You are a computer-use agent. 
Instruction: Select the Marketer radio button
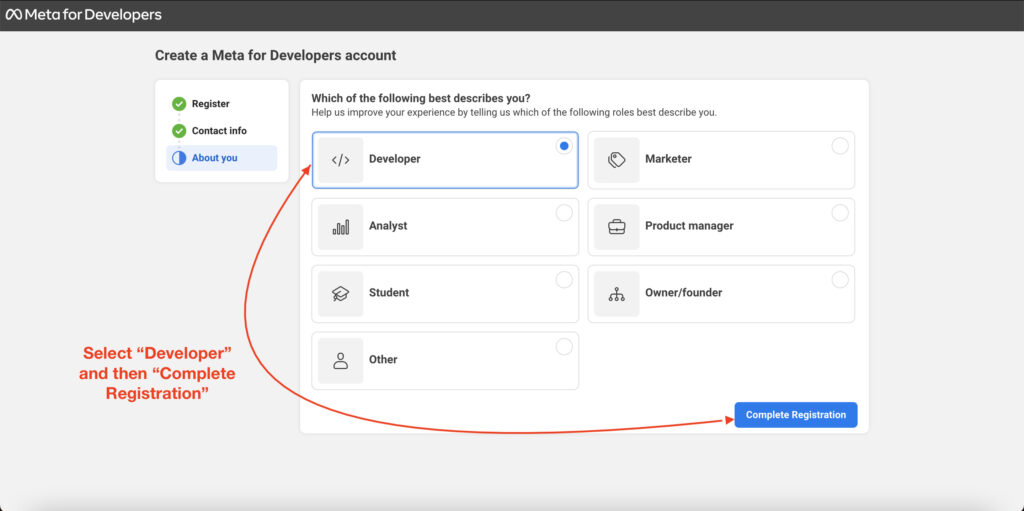(x=840, y=146)
